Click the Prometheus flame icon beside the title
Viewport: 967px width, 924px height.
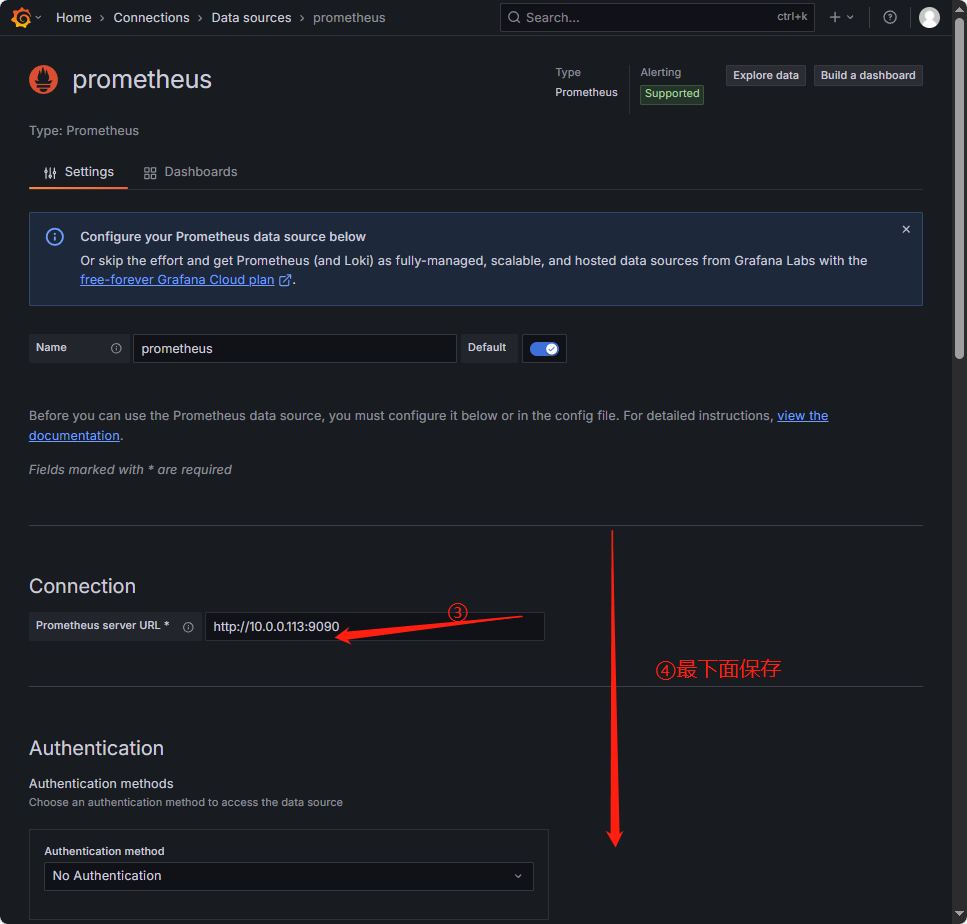41,80
